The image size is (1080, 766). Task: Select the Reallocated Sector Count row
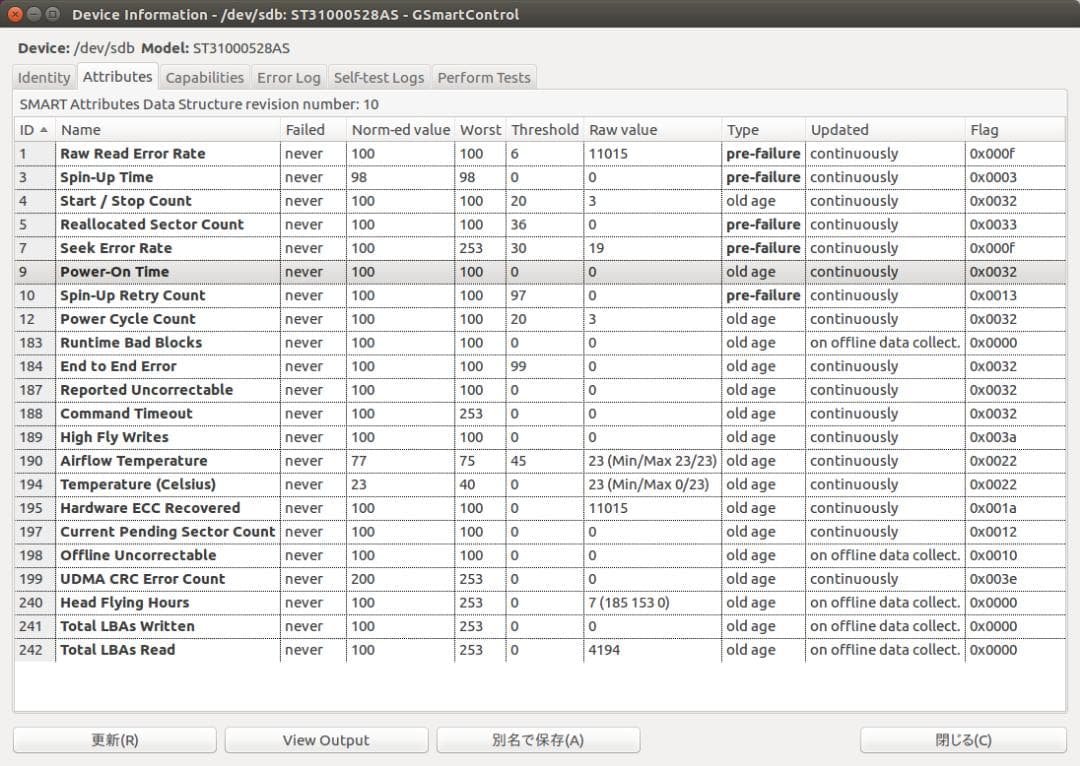(x=151, y=225)
